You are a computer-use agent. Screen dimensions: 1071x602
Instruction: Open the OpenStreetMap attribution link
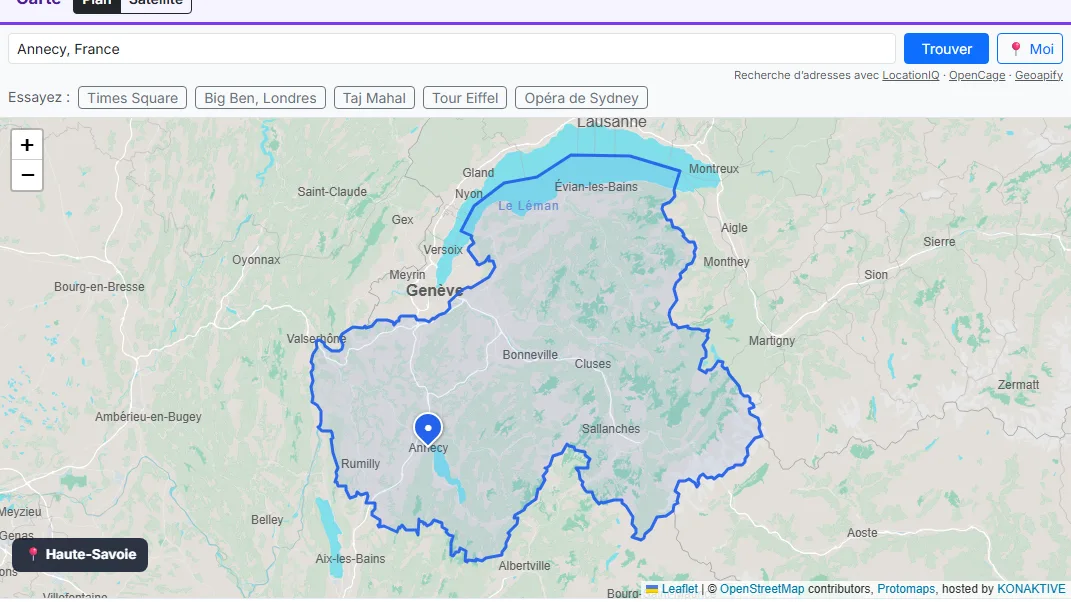point(762,589)
